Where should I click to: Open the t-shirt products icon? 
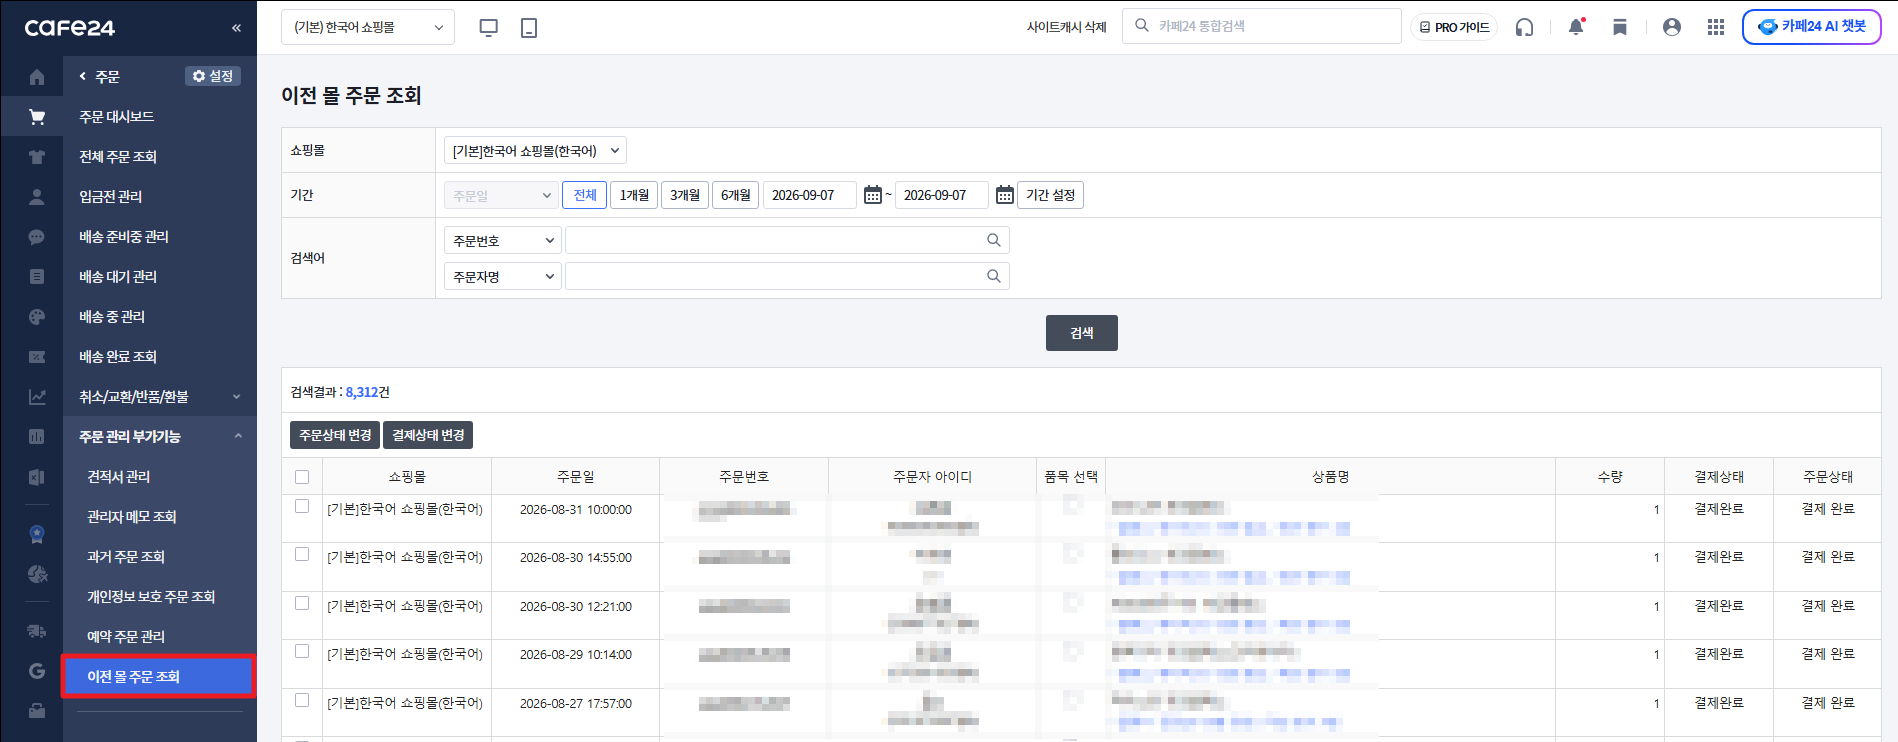pyautogui.click(x=37, y=157)
